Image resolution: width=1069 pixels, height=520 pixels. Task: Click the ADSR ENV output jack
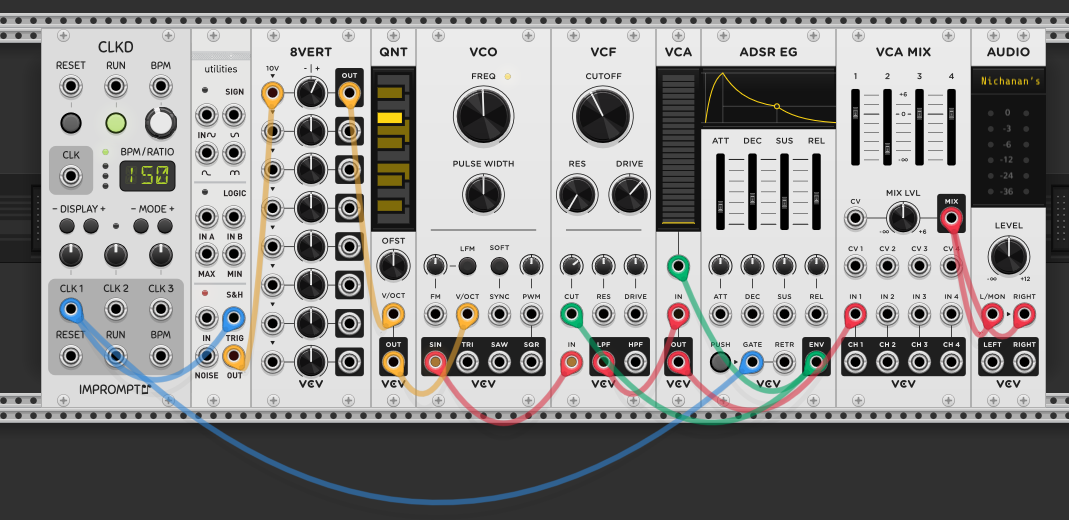point(816,362)
